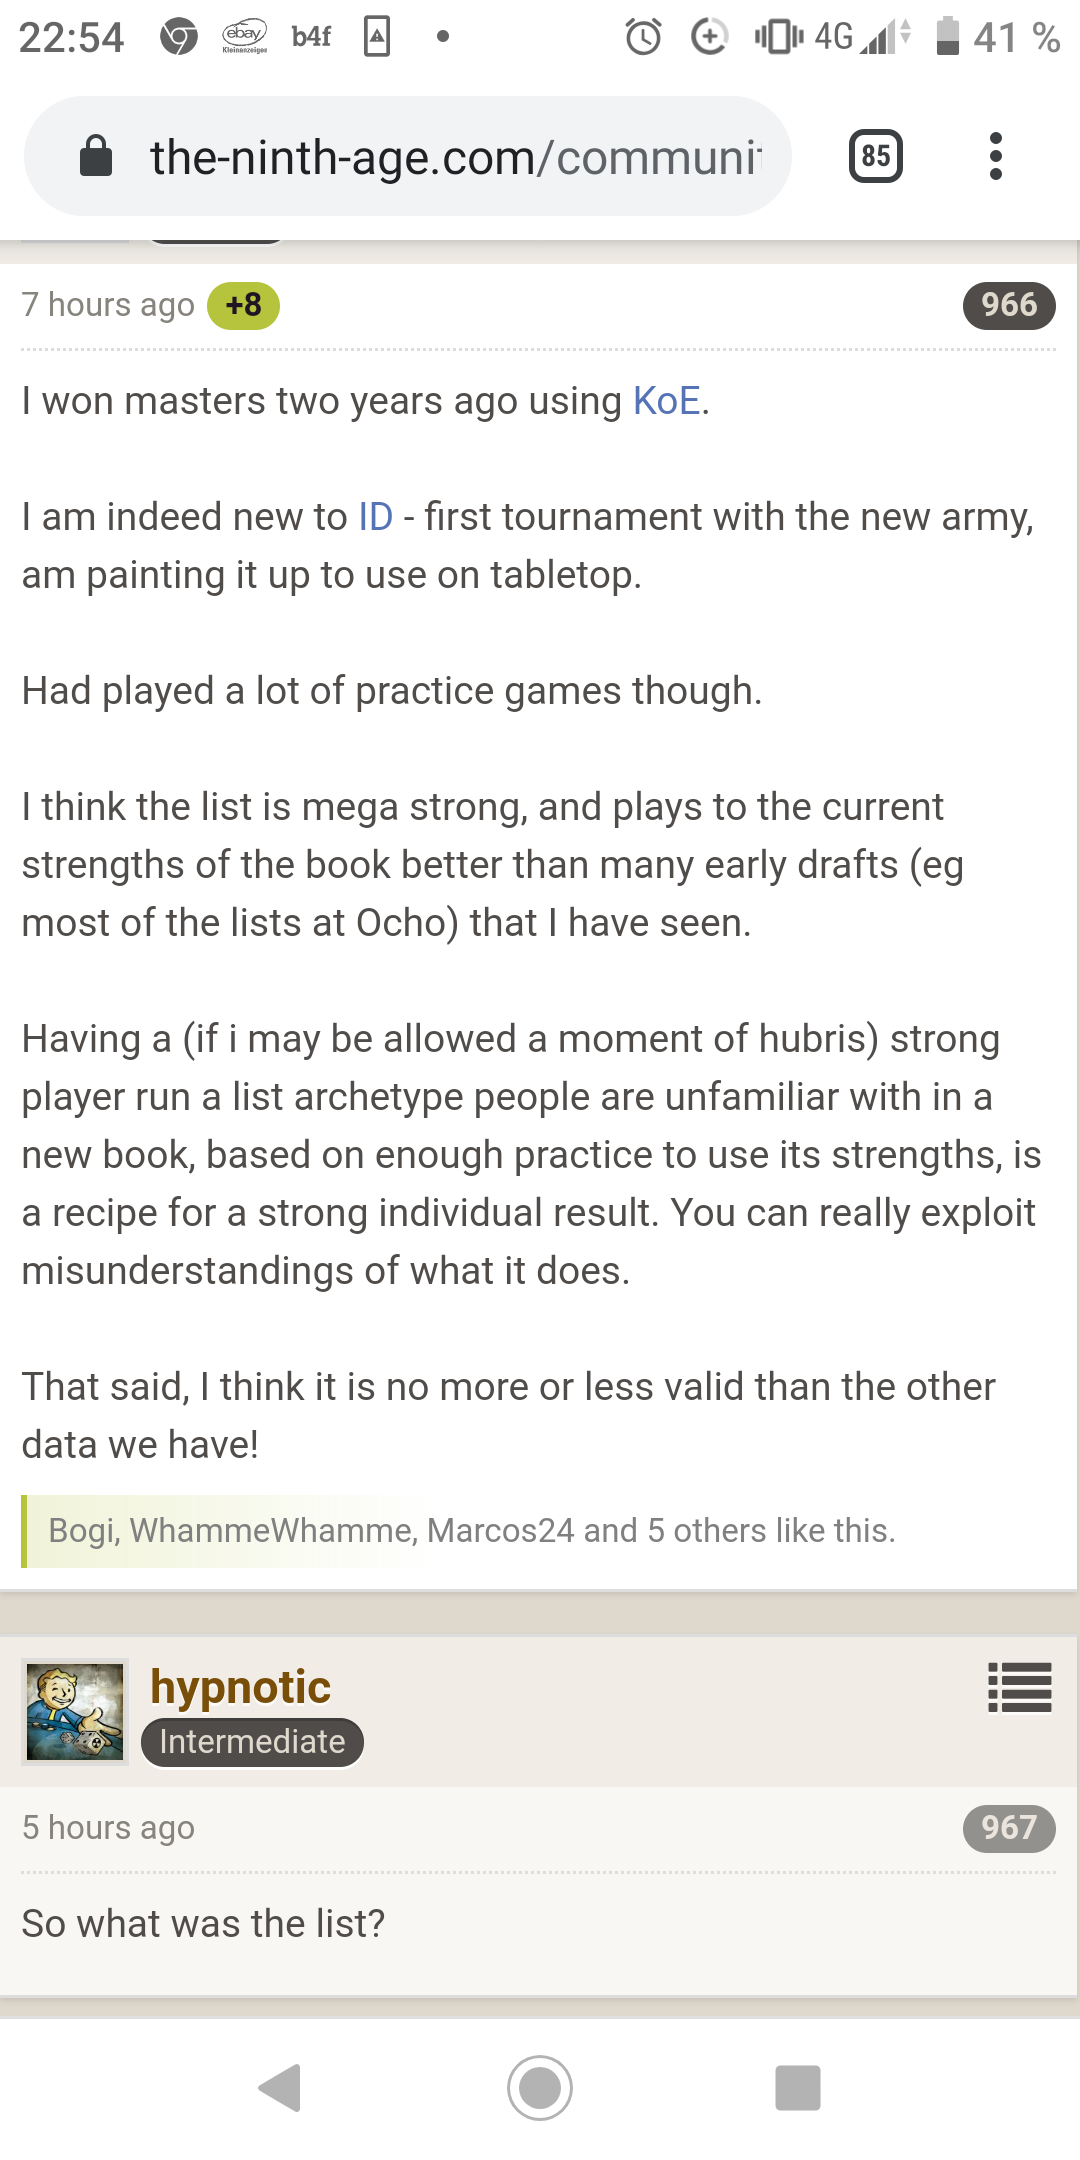Viewport: 1080px width, 2160px height.
Task: Follow the ID army link
Action: 375,517
